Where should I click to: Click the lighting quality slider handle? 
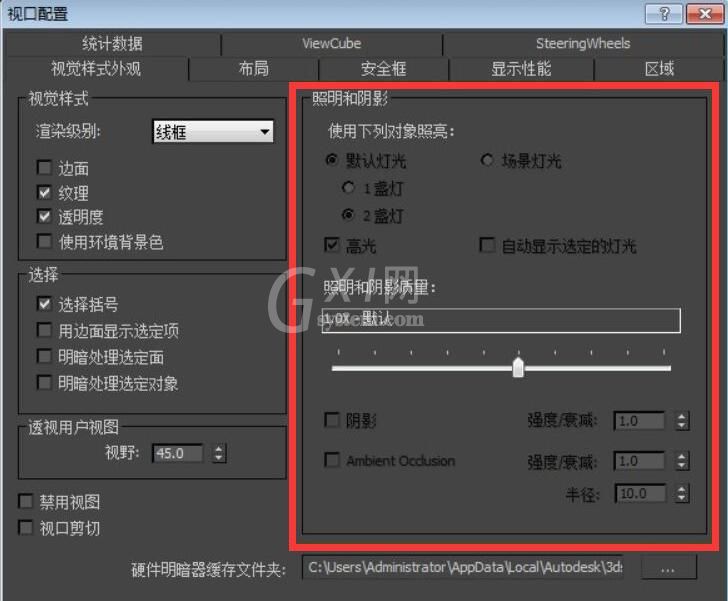coord(518,368)
